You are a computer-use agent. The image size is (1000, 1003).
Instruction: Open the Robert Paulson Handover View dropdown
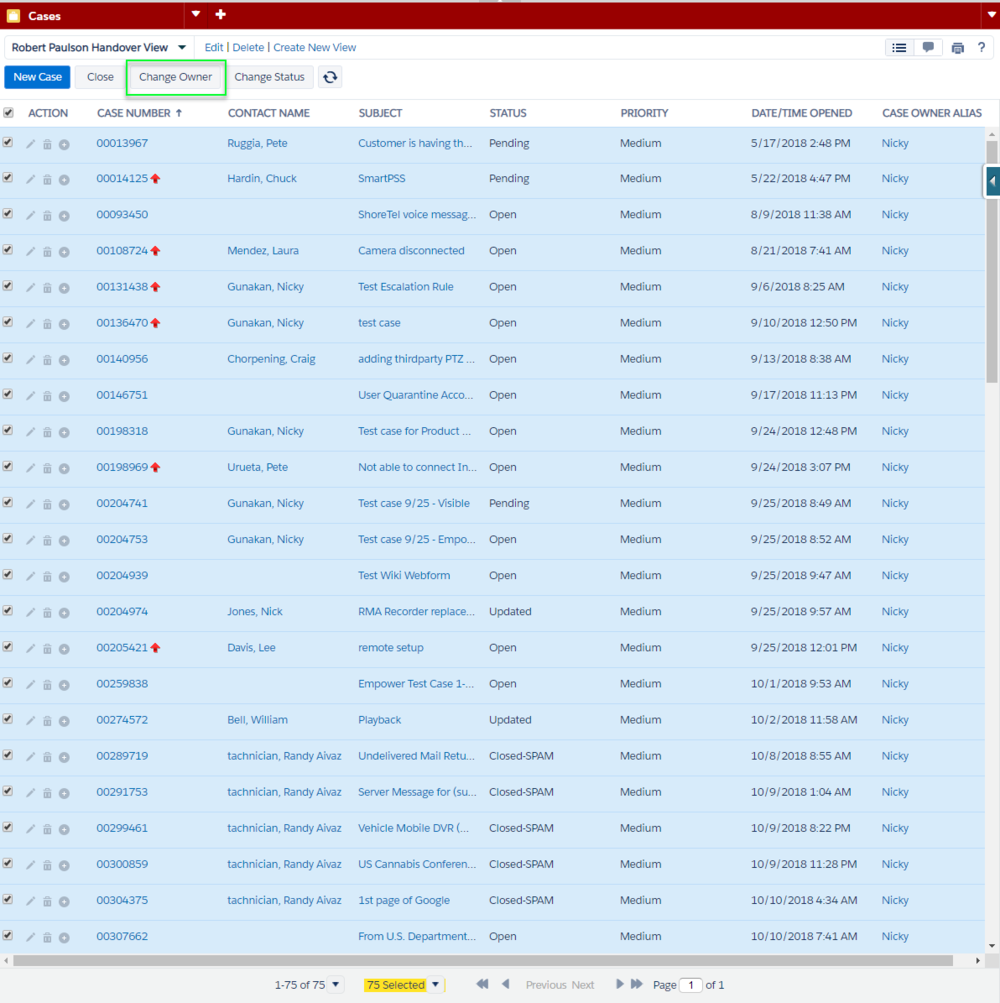click(x=182, y=47)
